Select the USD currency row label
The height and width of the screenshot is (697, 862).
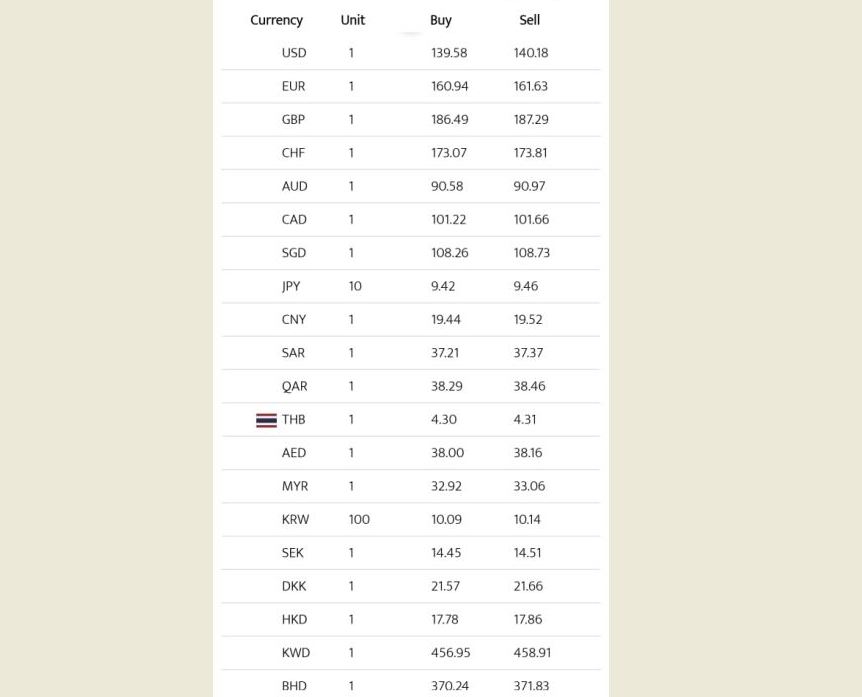294,53
